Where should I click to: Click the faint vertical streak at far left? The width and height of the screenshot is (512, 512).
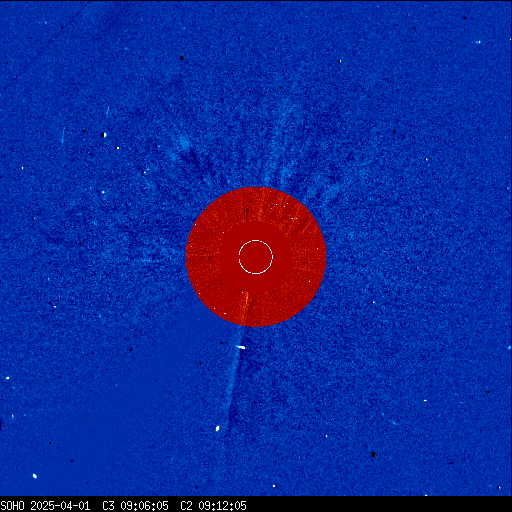point(63,136)
